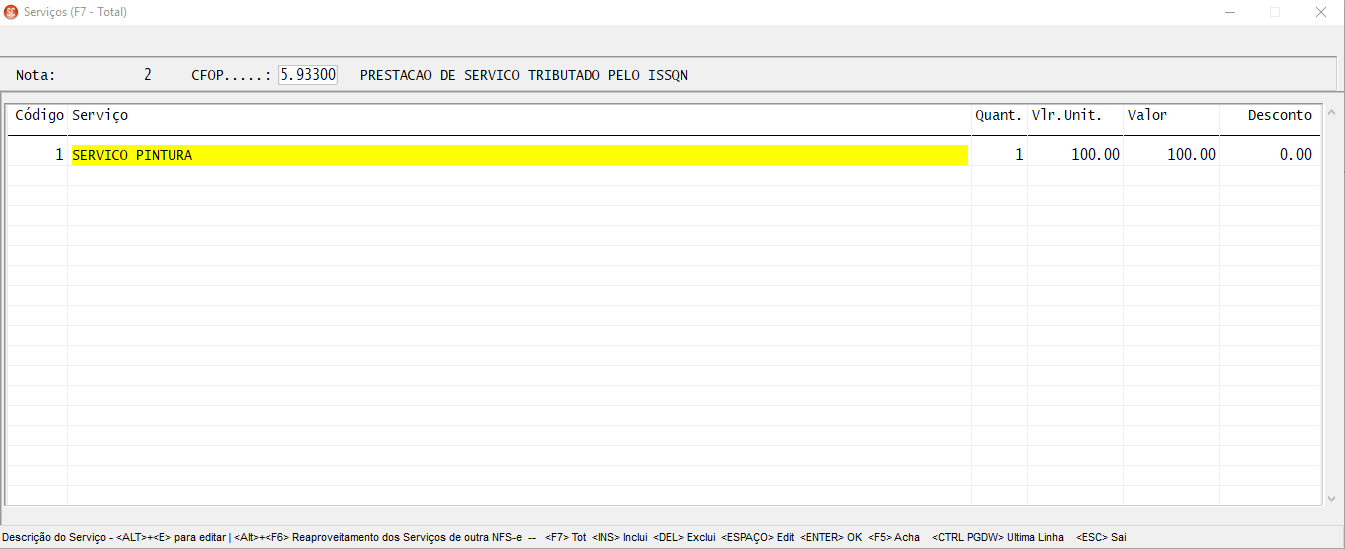Click the Serviço column header

100,115
